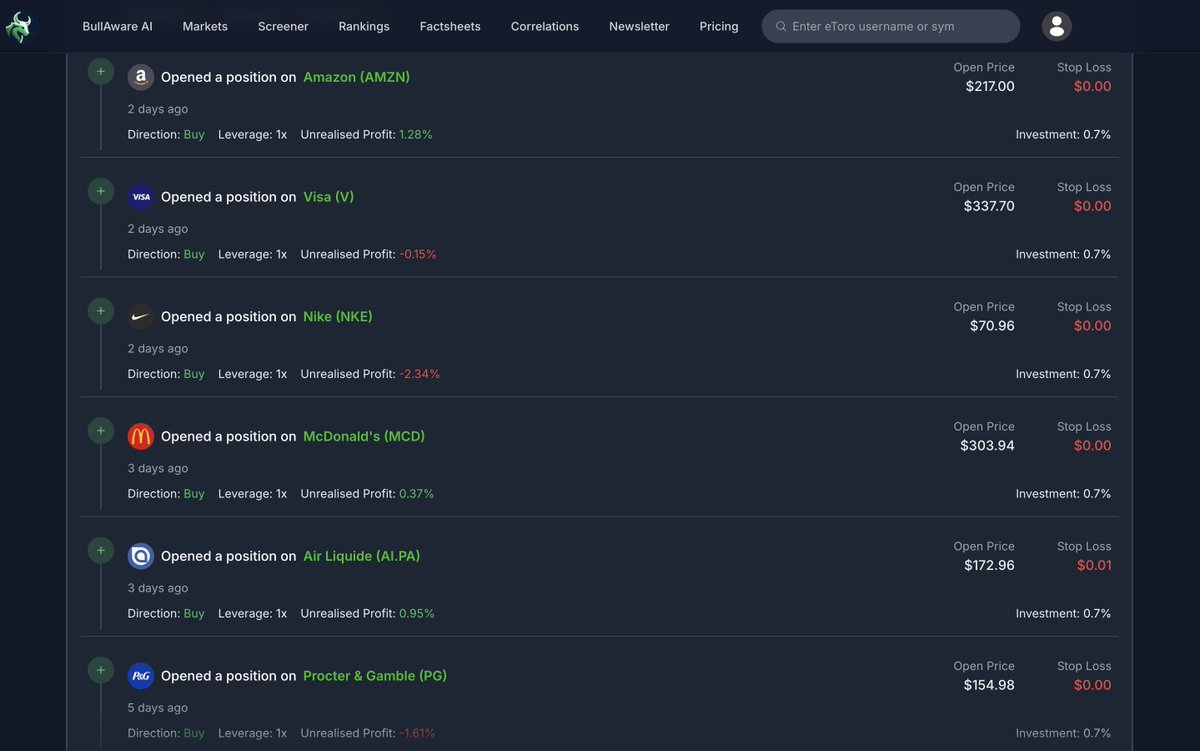This screenshot has height=751, width=1200.
Task: Click "5 days ago" under Procter & Gamble
Action: pyautogui.click(x=158, y=708)
